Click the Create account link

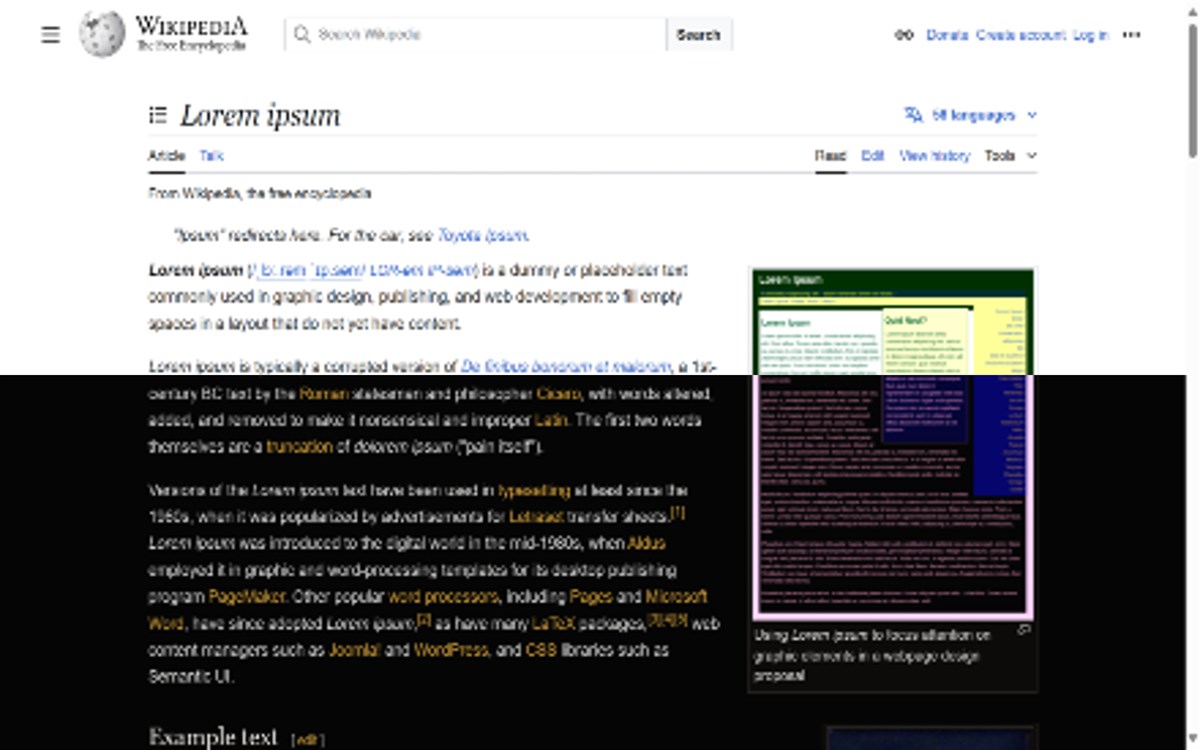(x=1021, y=35)
